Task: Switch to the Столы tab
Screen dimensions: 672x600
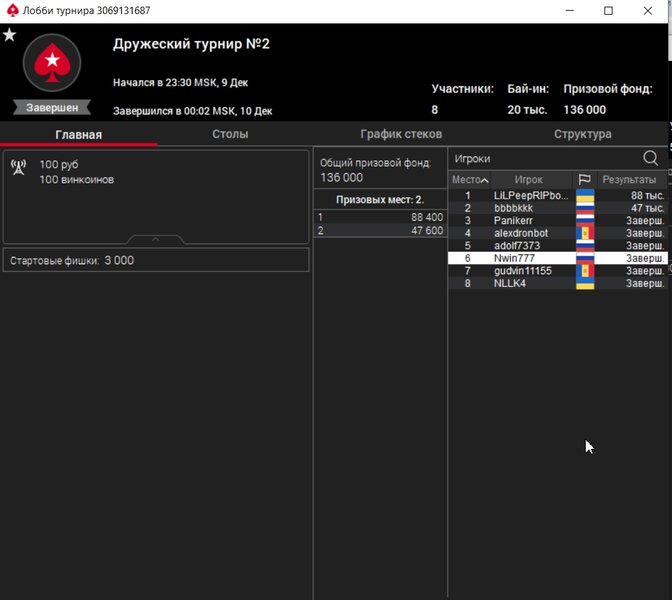Action: click(x=230, y=134)
